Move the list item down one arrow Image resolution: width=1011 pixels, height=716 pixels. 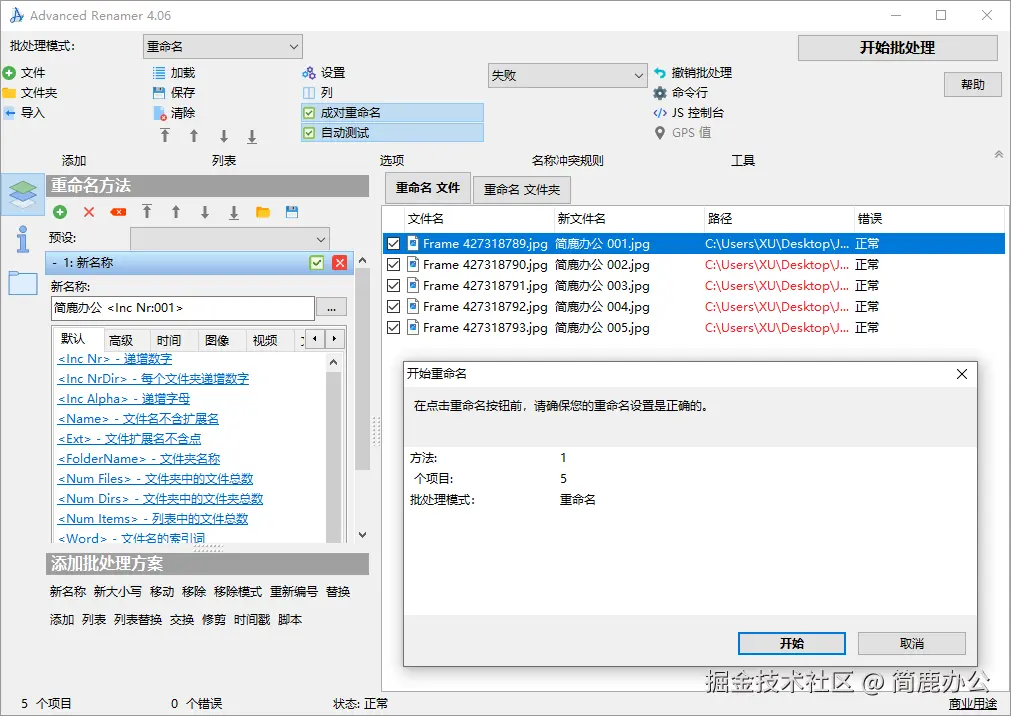pyautogui.click(x=224, y=135)
